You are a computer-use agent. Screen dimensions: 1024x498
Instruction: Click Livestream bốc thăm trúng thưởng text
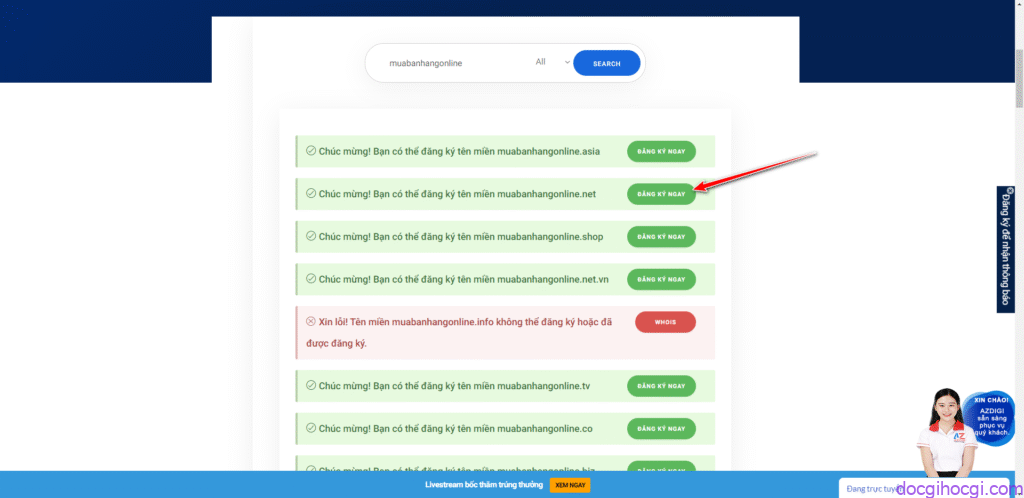click(484, 485)
